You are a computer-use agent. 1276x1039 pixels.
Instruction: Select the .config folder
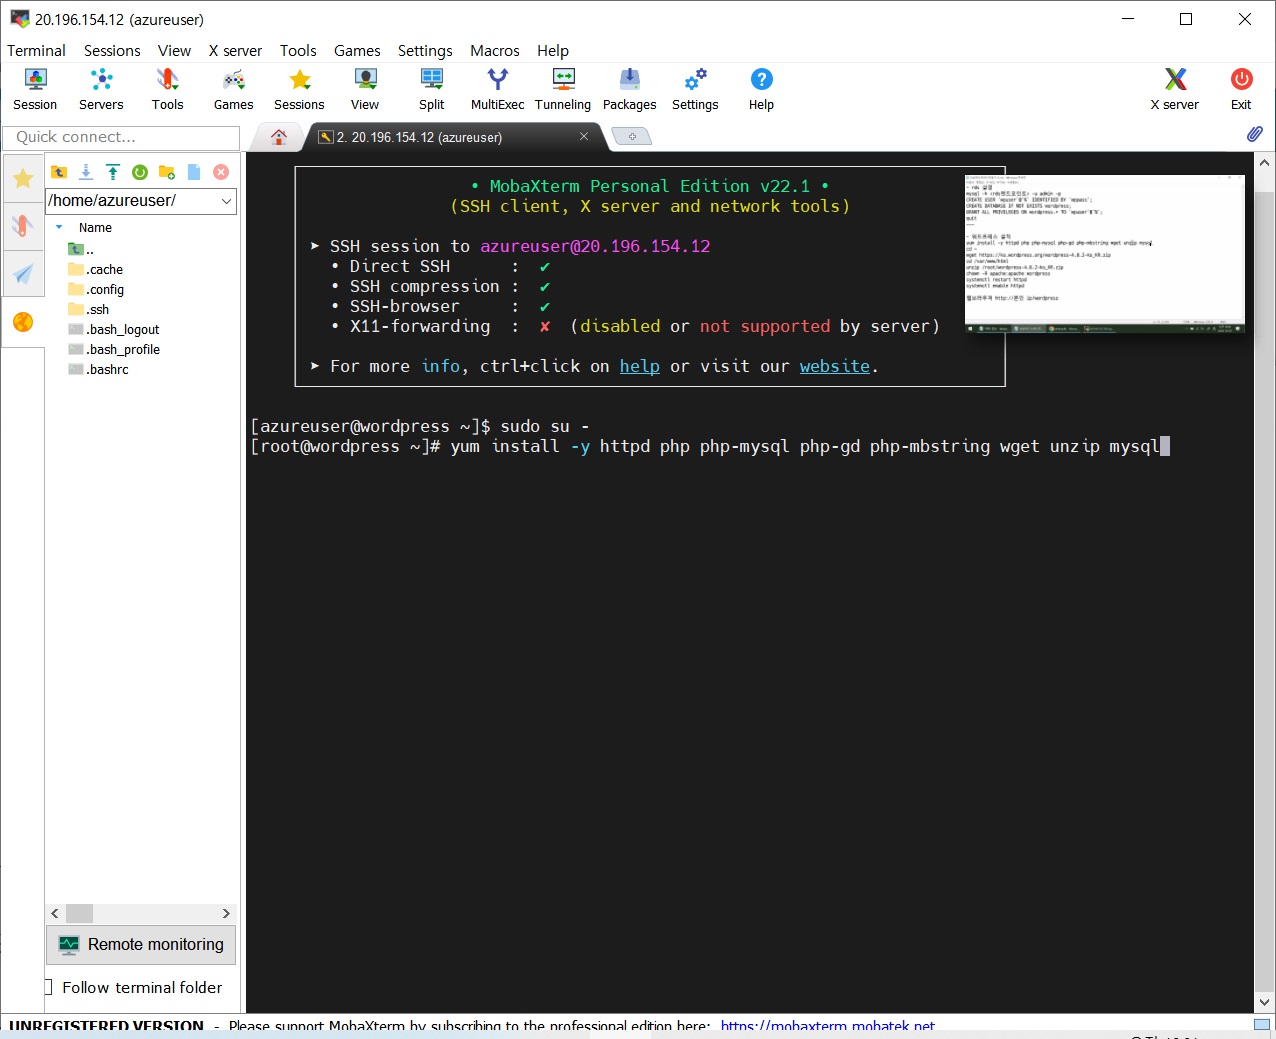pyautogui.click(x=96, y=289)
